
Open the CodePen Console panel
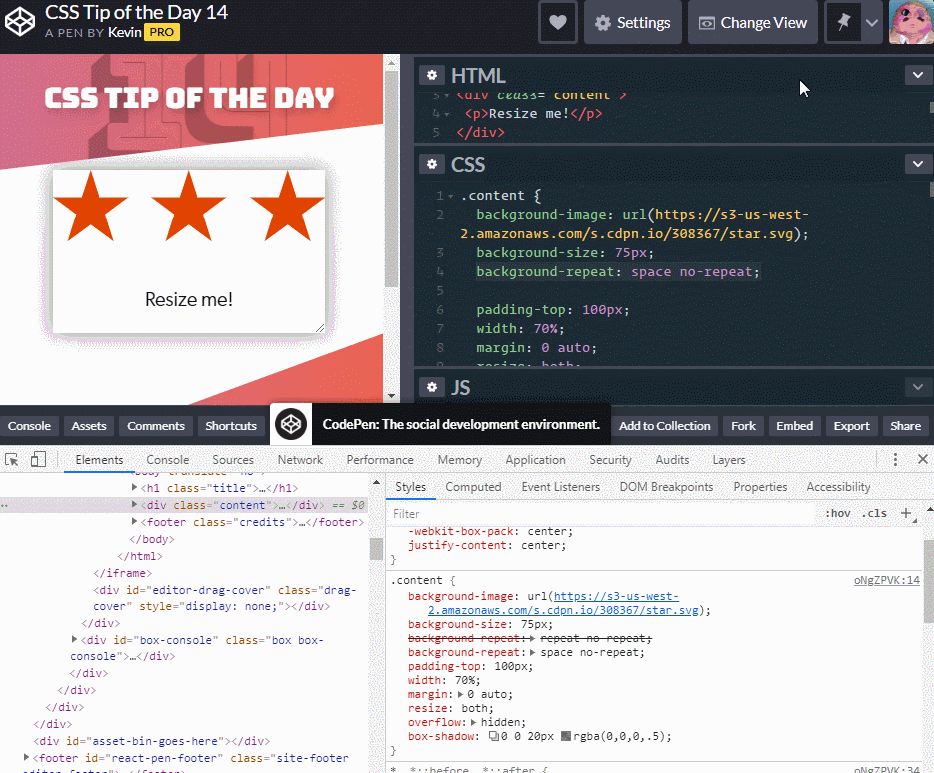(29, 426)
